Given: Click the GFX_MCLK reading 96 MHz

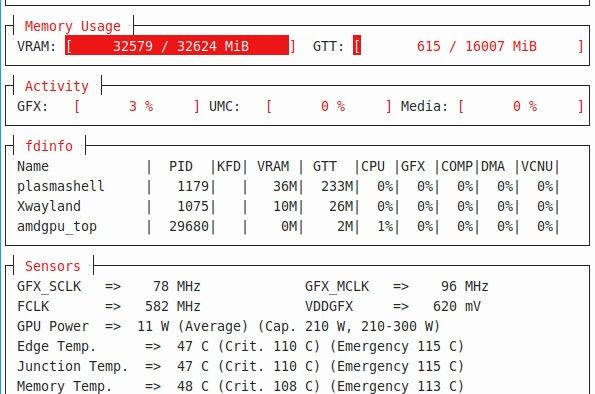Looking at the screenshot, I should tap(397, 286).
